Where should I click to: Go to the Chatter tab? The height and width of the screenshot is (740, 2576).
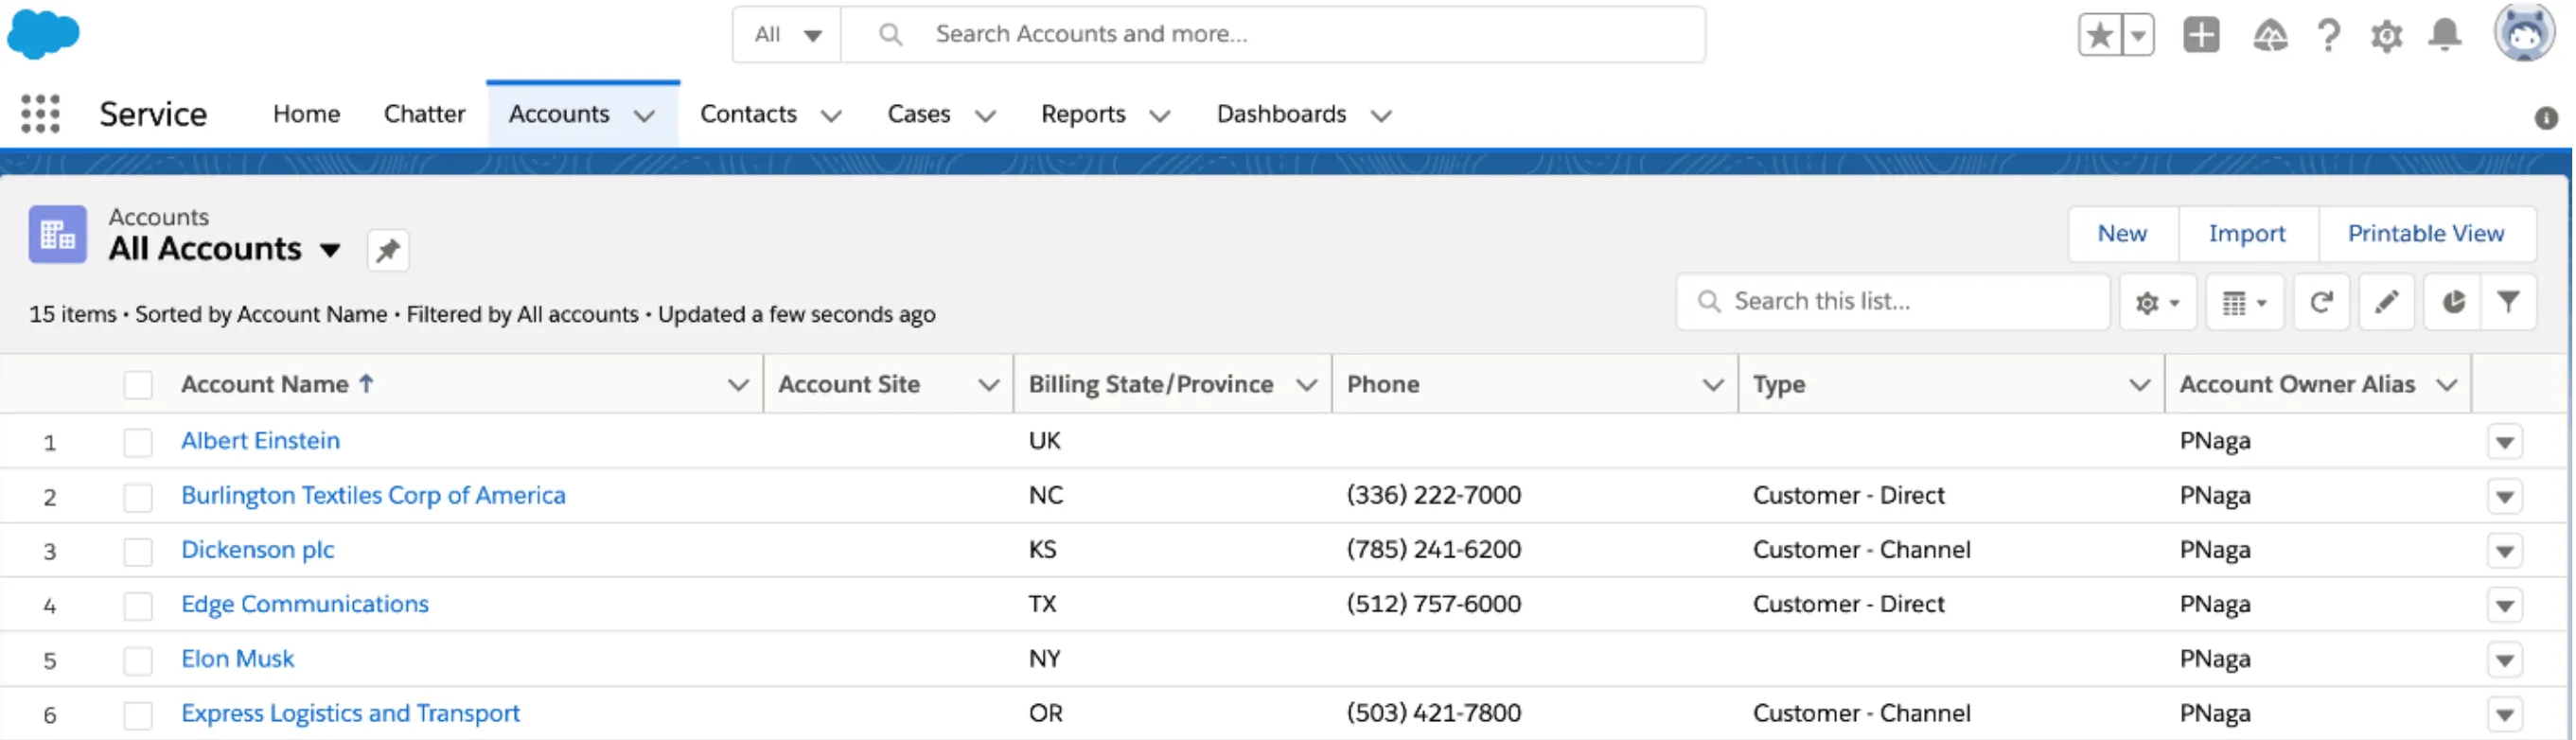(424, 114)
